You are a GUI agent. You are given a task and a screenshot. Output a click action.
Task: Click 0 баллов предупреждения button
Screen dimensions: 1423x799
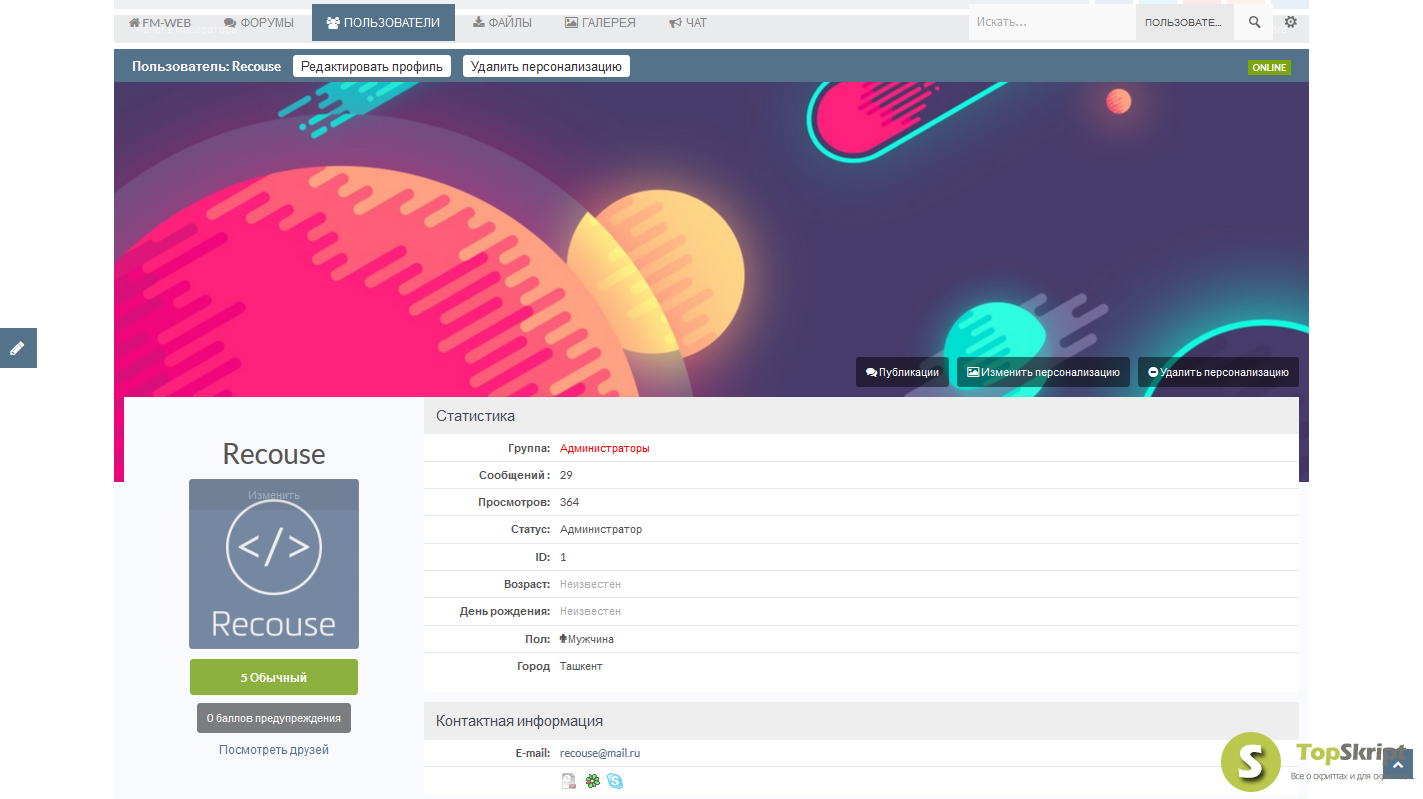(274, 718)
